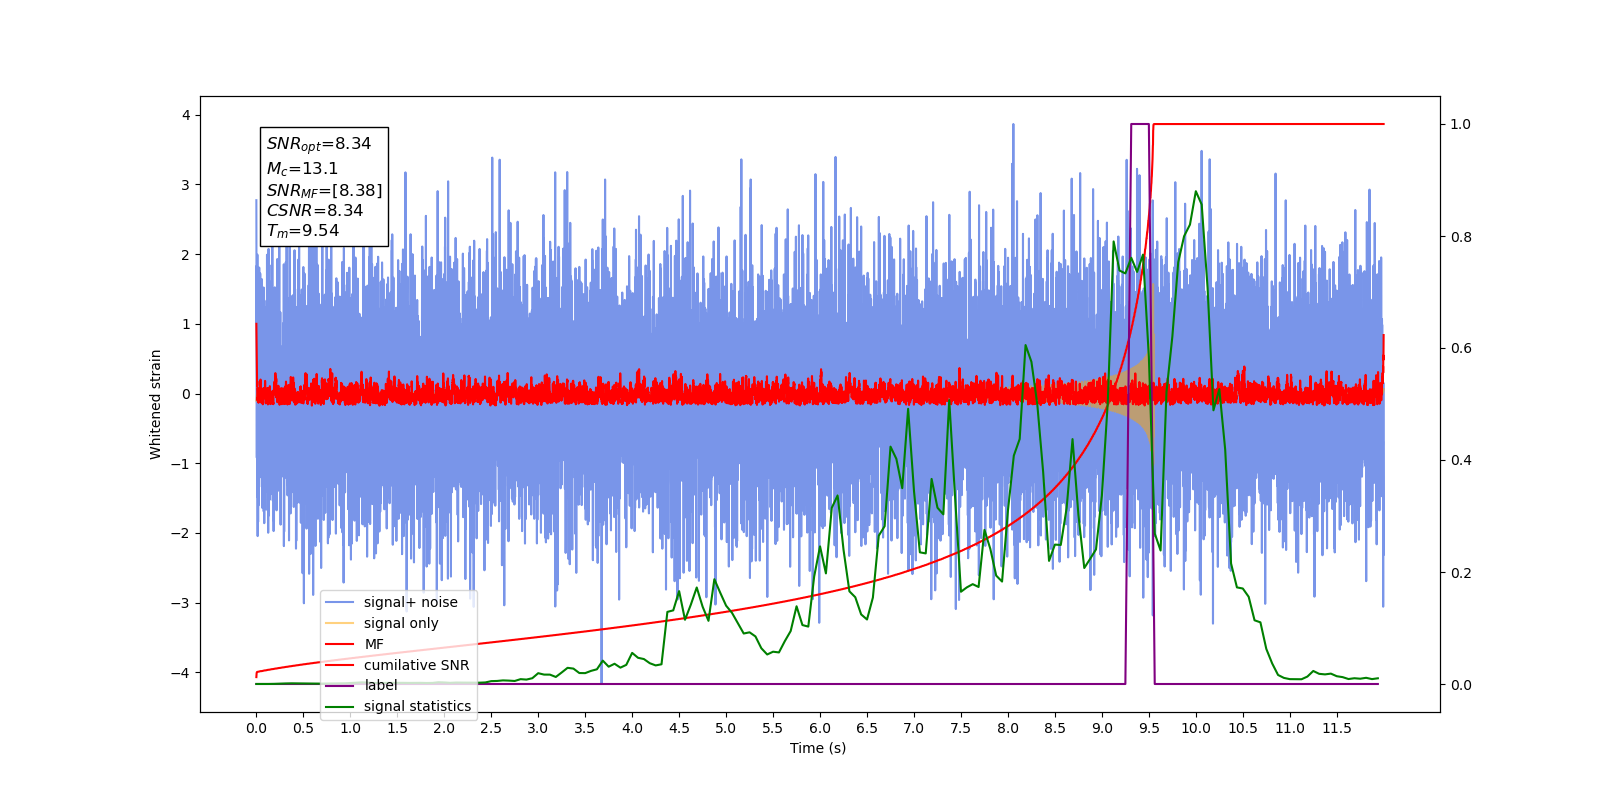Click the green signal statistics peak near 10.0 s
The image size is (1600, 800).
(x=1195, y=192)
